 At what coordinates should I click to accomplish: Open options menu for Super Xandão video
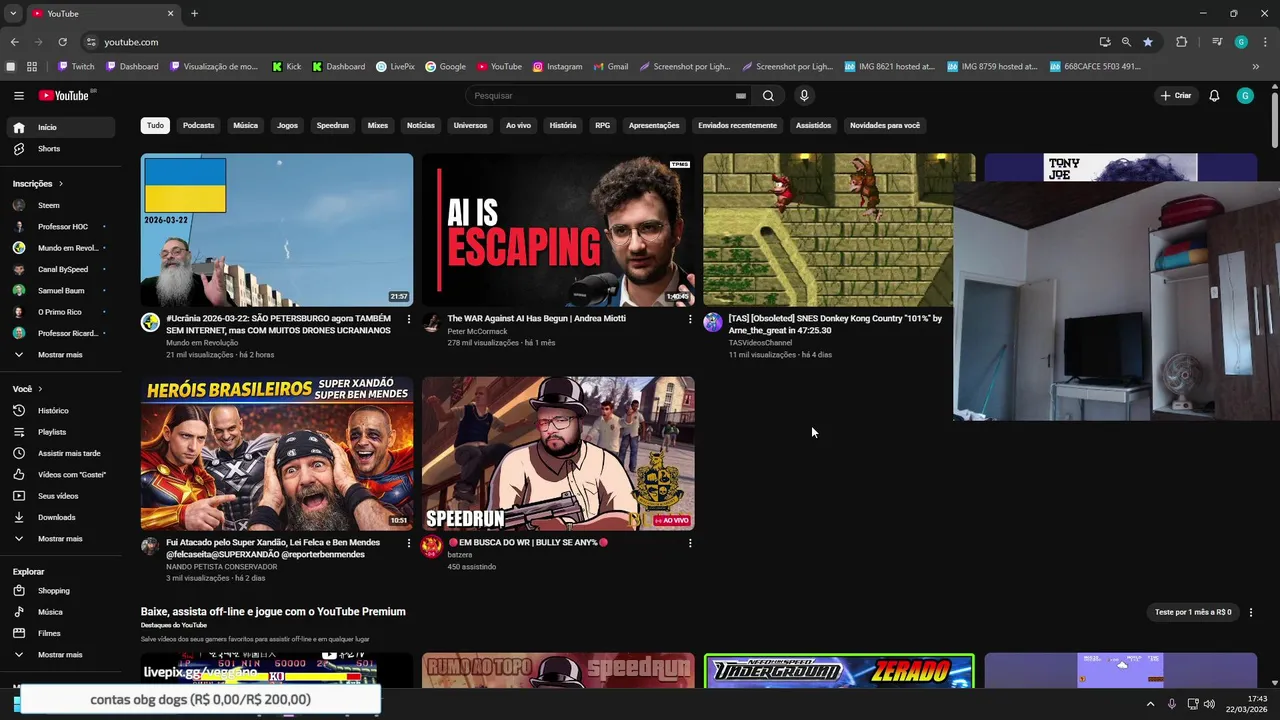tap(408, 543)
